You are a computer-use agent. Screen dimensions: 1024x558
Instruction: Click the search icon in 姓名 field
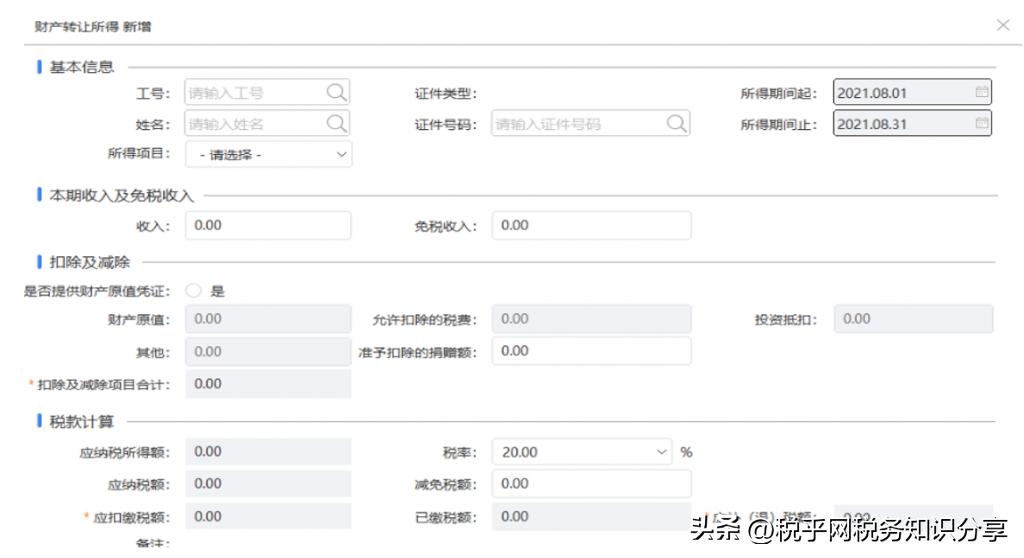point(336,123)
